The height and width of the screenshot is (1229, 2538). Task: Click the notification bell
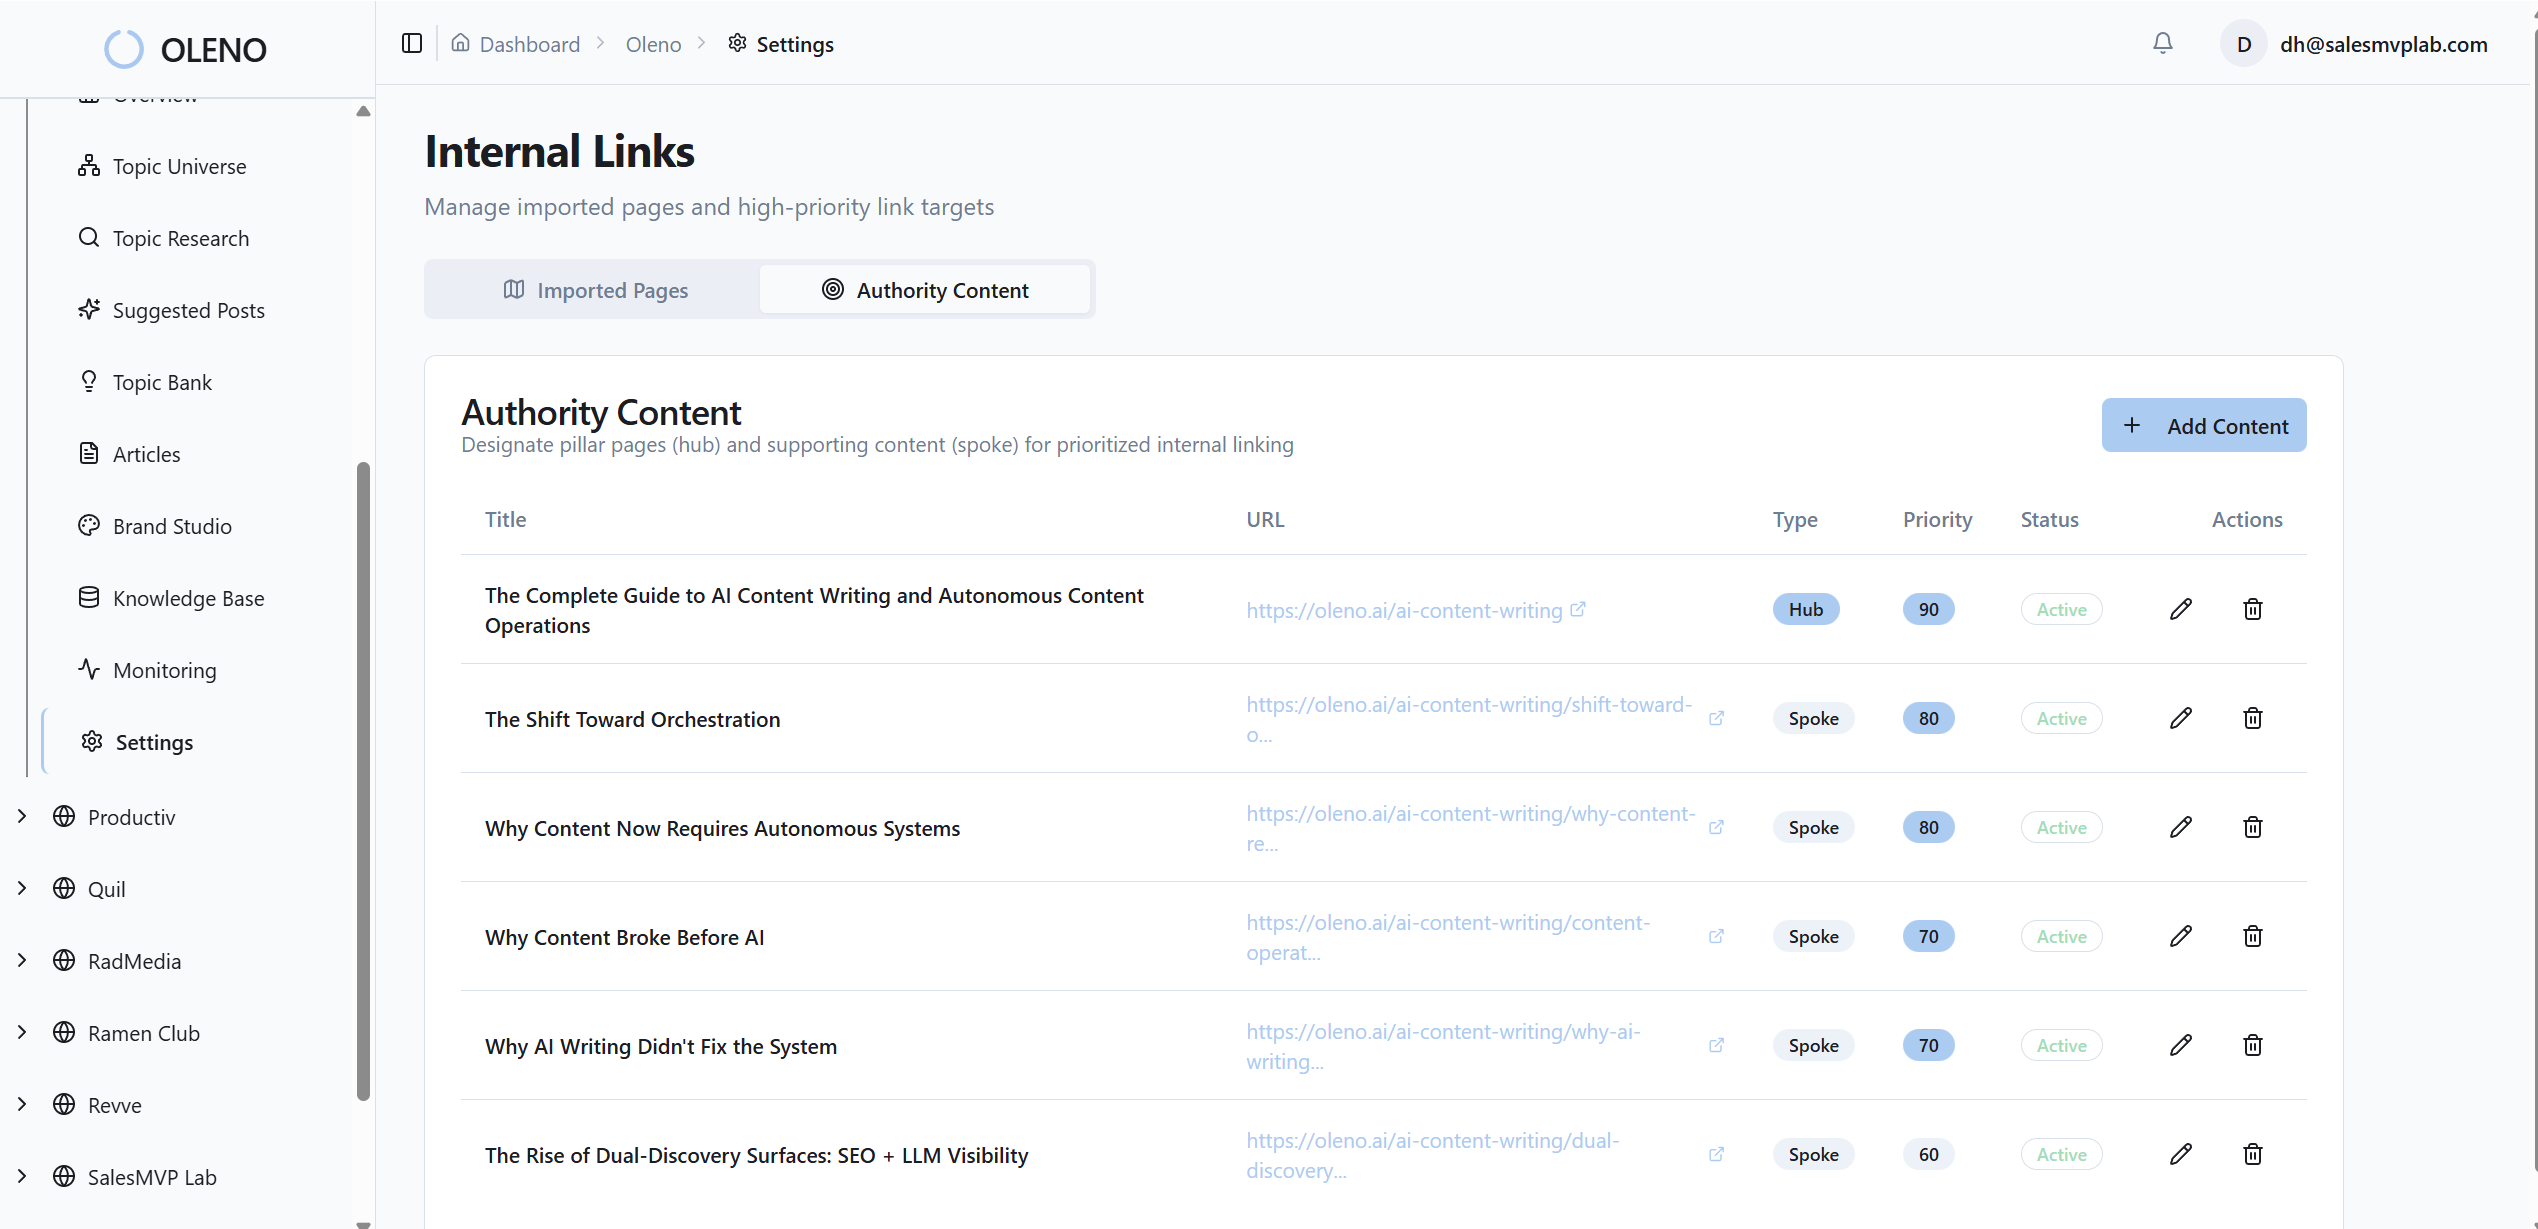coord(2163,43)
